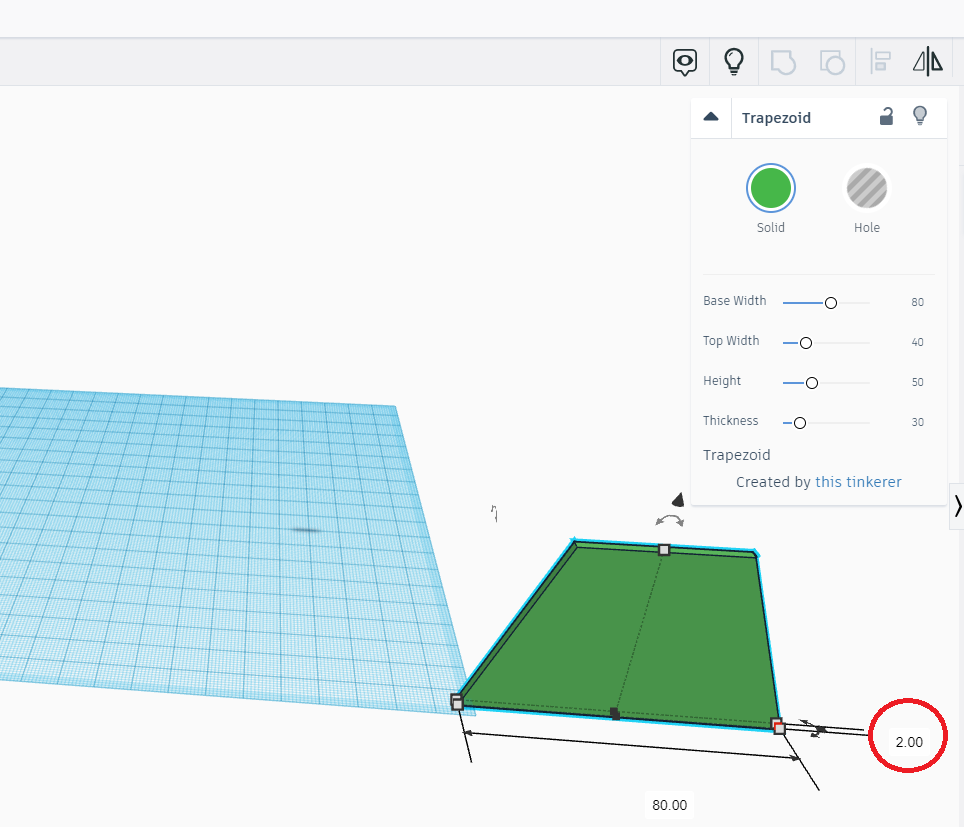
Task: Select the striped Hole option
Action: pos(866,188)
